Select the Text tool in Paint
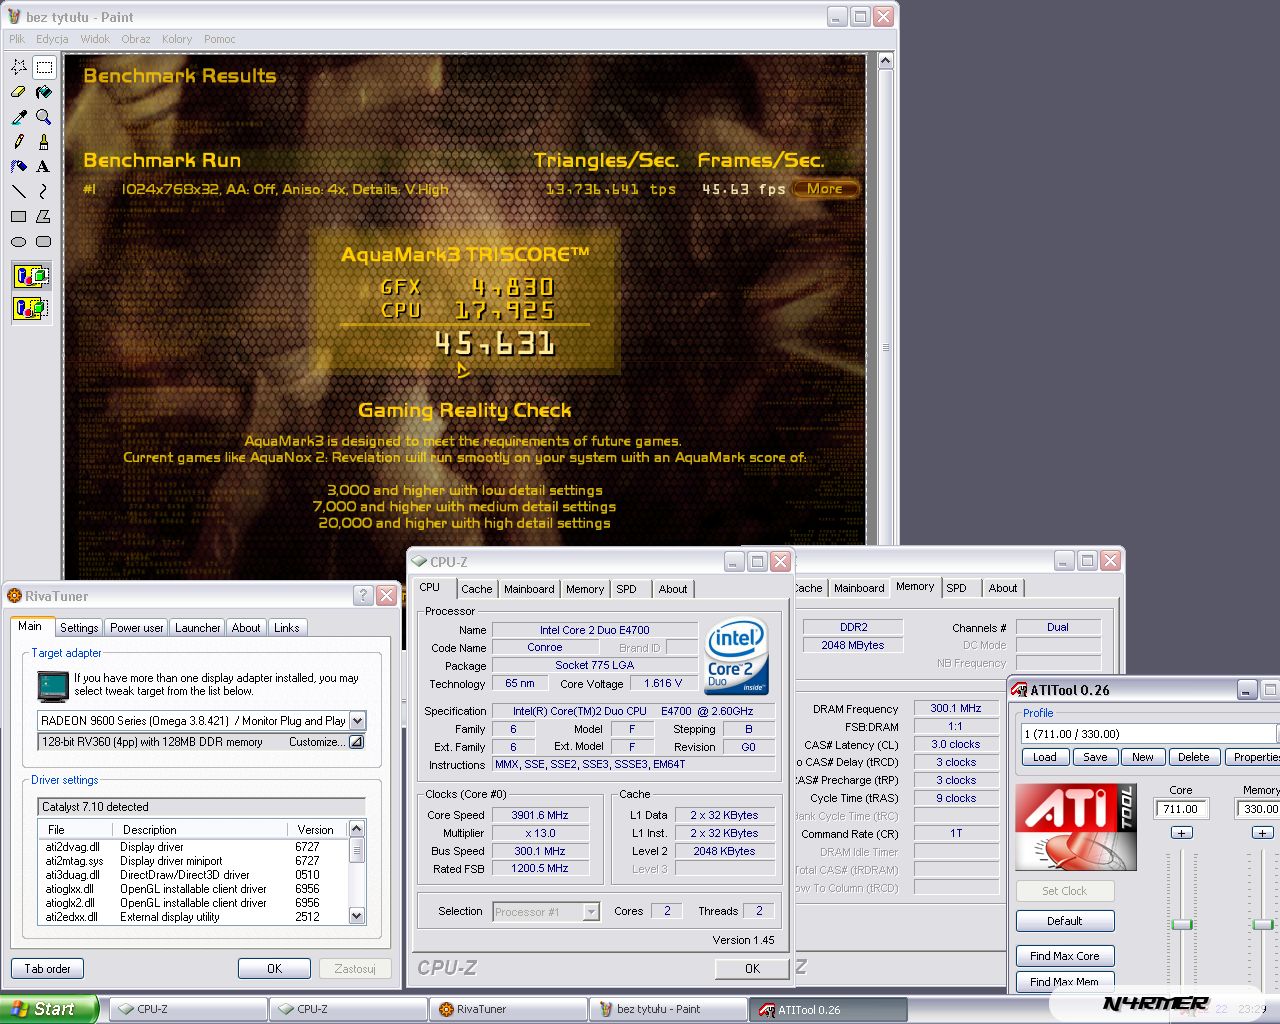The width and height of the screenshot is (1280, 1024). pyautogui.click(x=44, y=167)
